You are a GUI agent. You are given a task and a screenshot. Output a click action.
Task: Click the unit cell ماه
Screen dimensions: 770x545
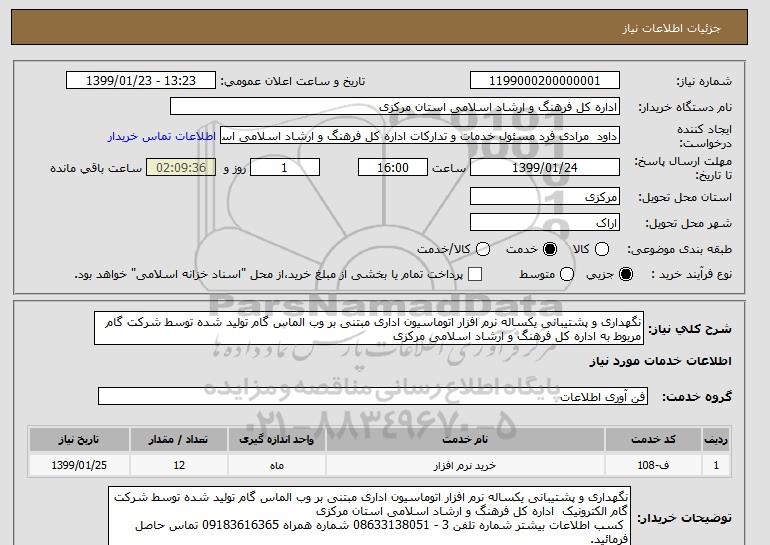click(276, 465)
